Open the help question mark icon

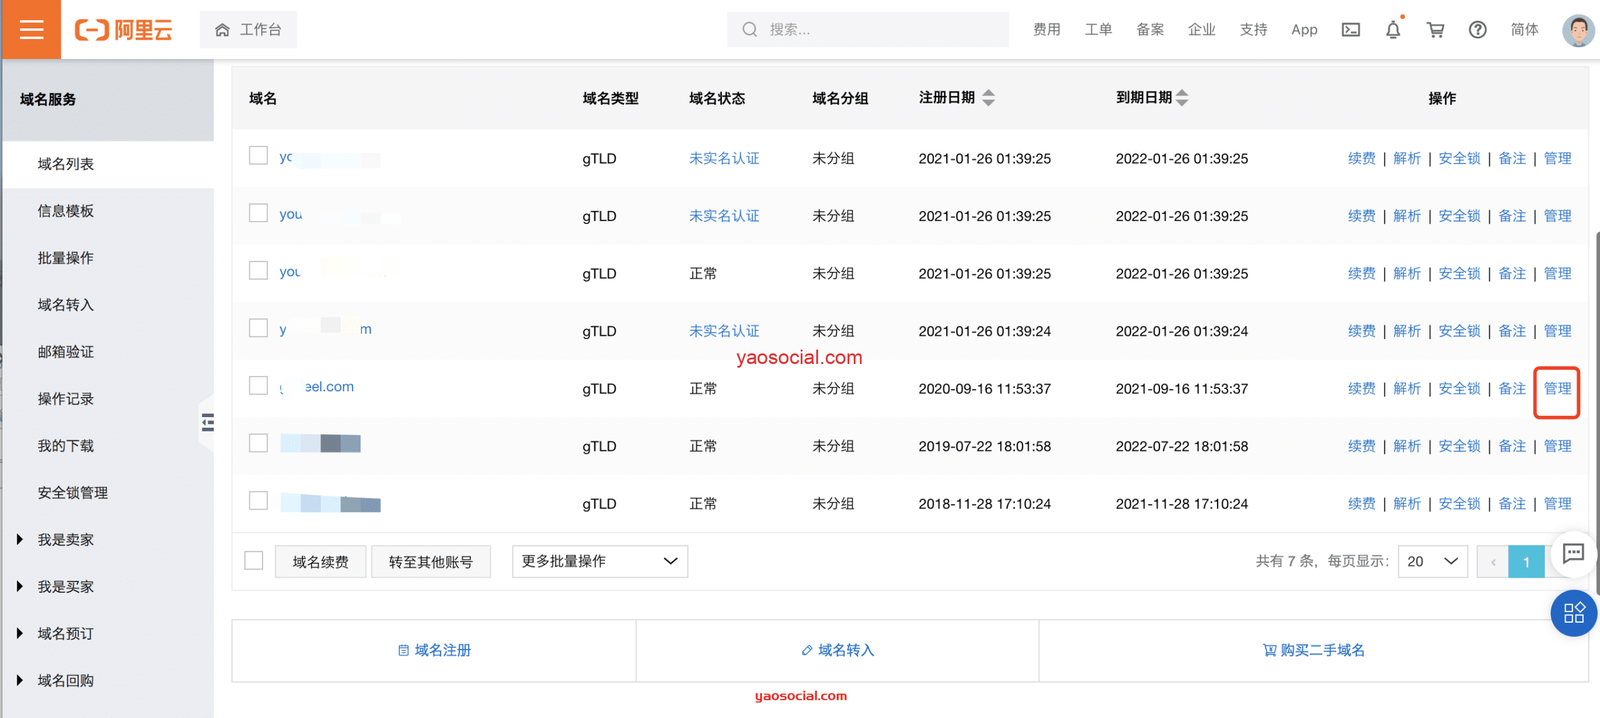[x=1477, y=30]
